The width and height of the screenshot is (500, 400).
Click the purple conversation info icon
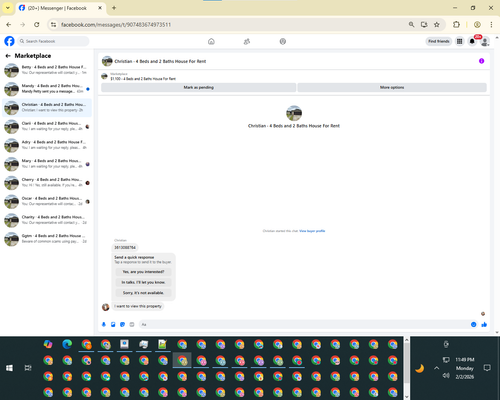[481, 61]
